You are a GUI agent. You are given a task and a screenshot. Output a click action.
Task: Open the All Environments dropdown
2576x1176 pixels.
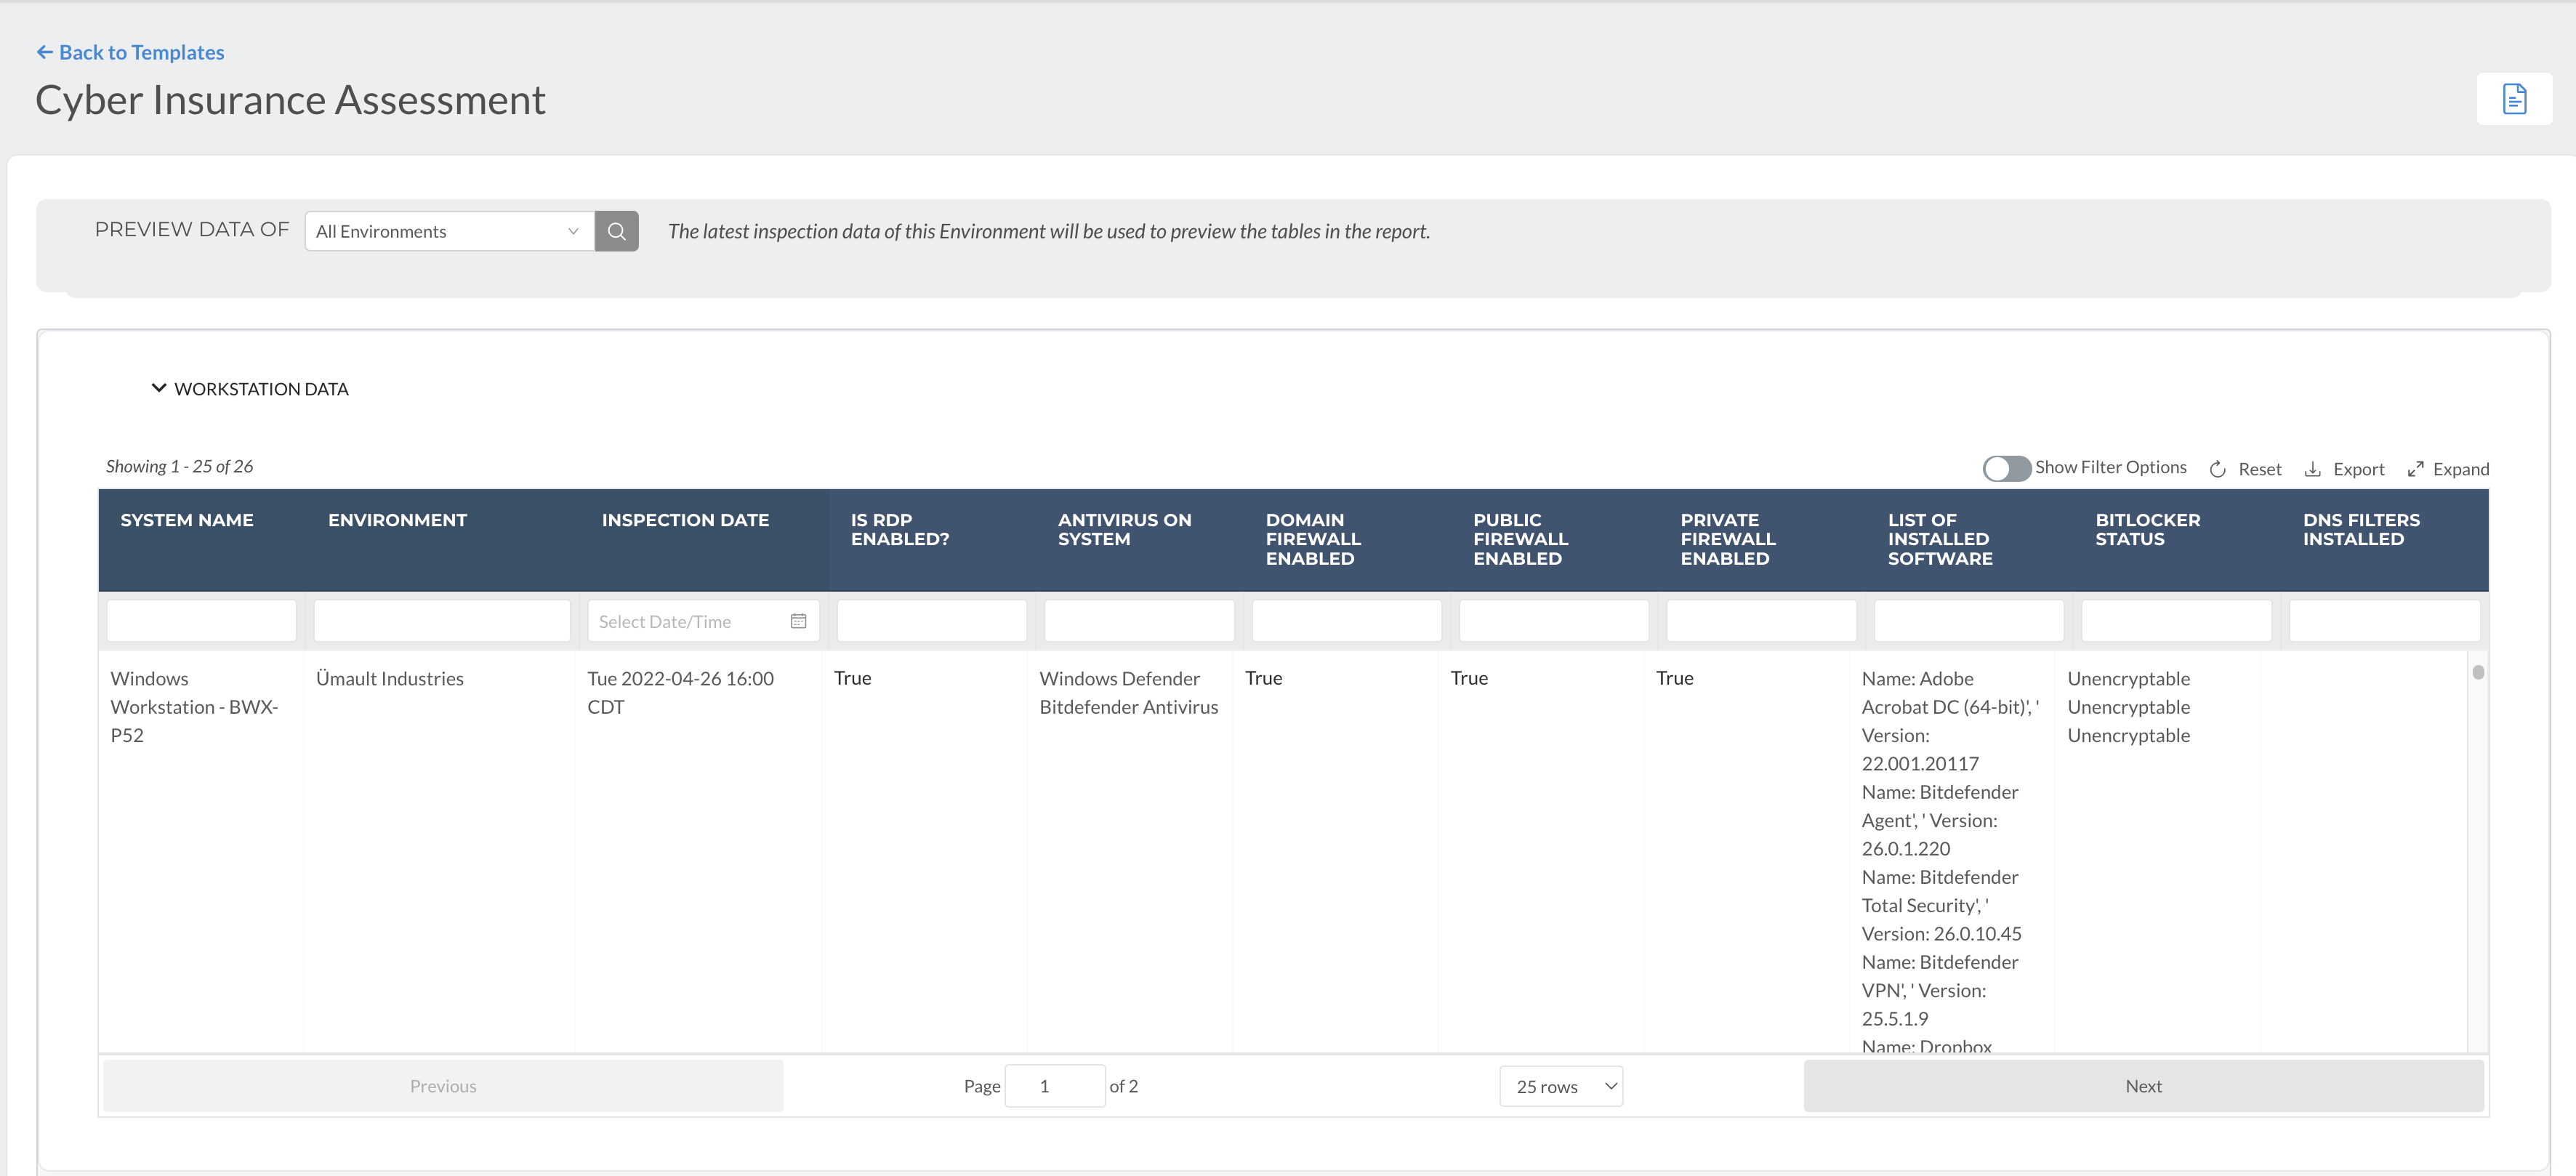pos(449,231)
